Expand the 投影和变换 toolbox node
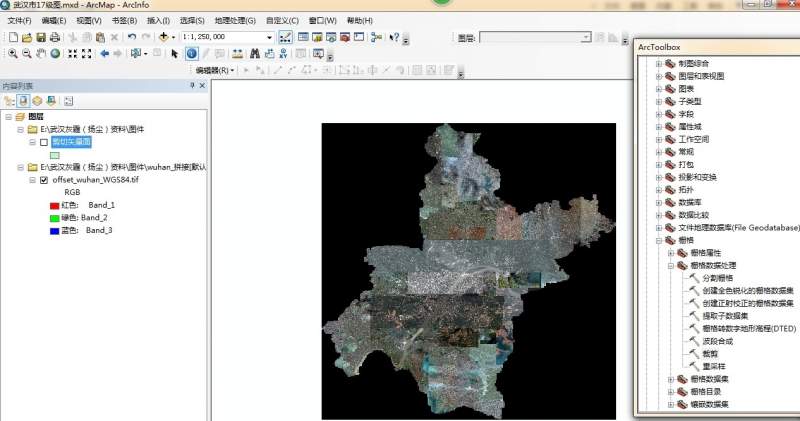 (659, 177)
